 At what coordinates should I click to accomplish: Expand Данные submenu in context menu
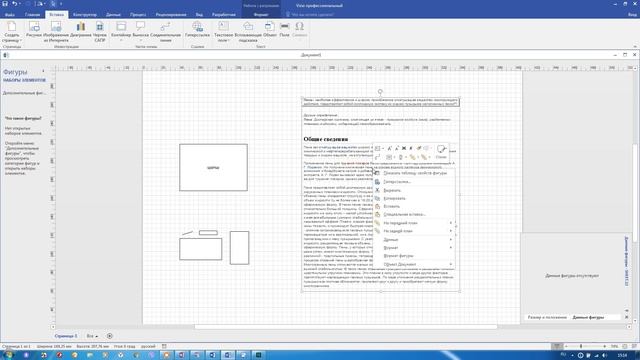coord(414,240)
